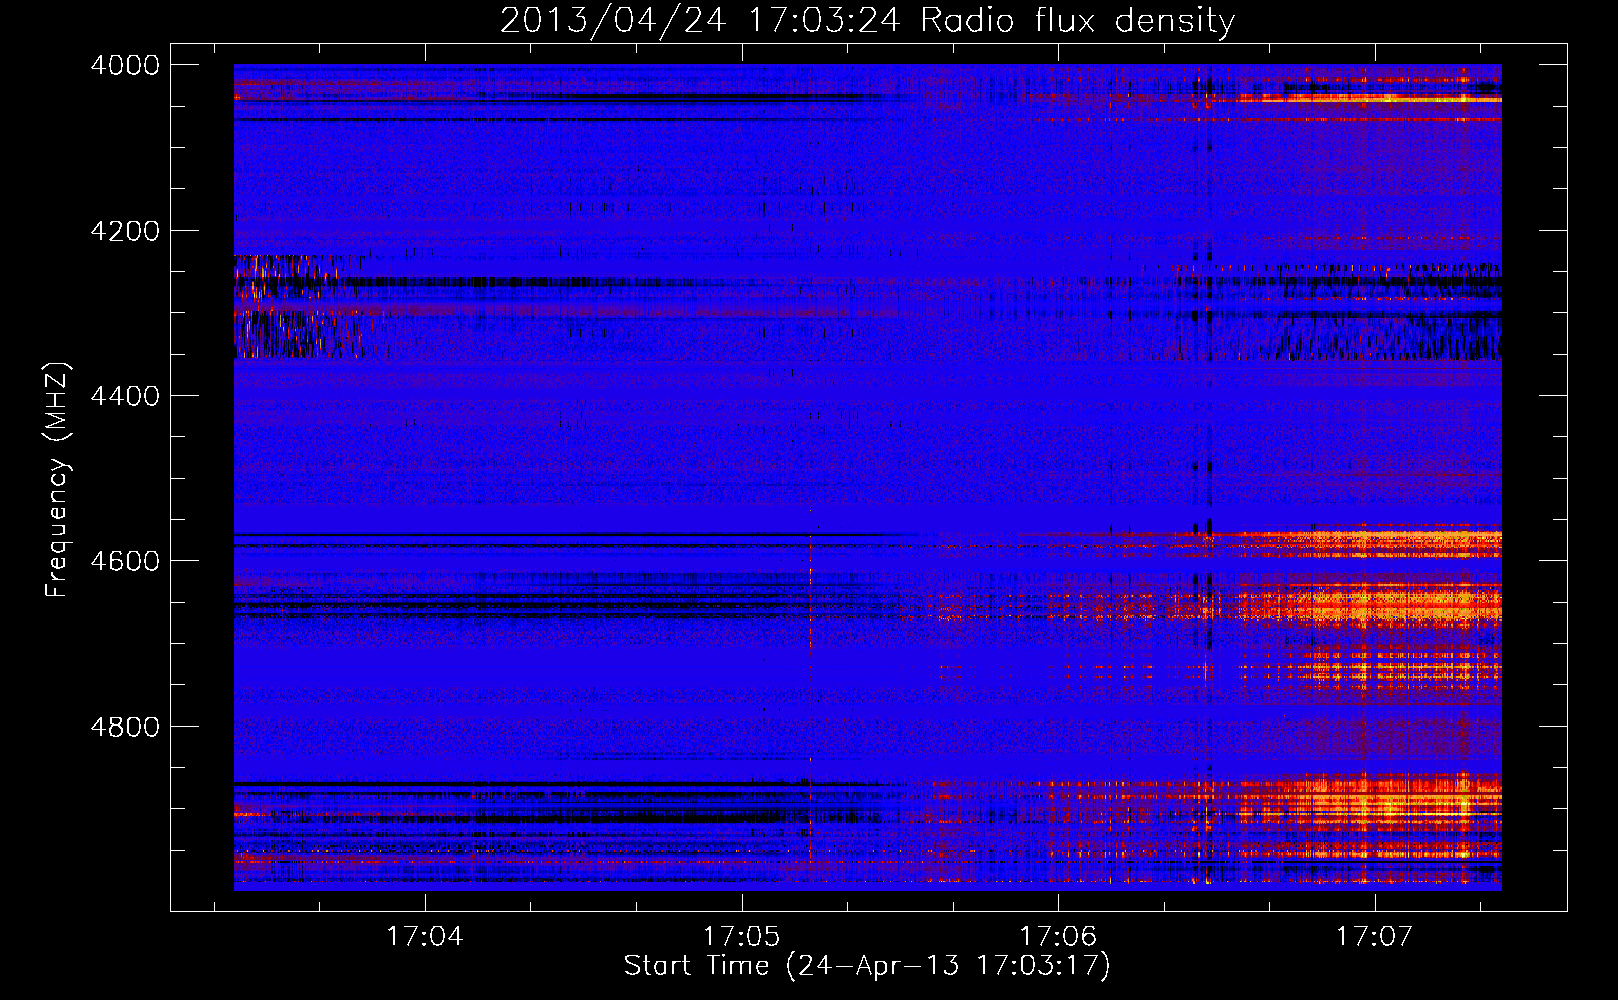Click the 17:05 time axis label
Viewport: 1618px width, 1000px height.
click(741, 937)
